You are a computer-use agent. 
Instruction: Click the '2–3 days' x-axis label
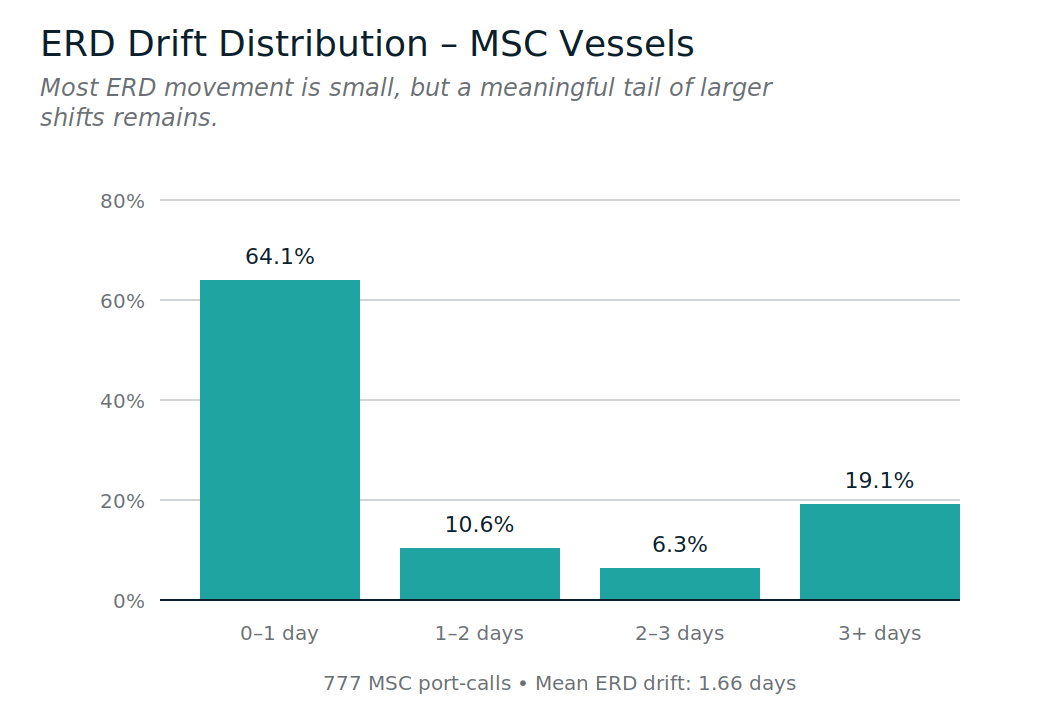point(680,634)
